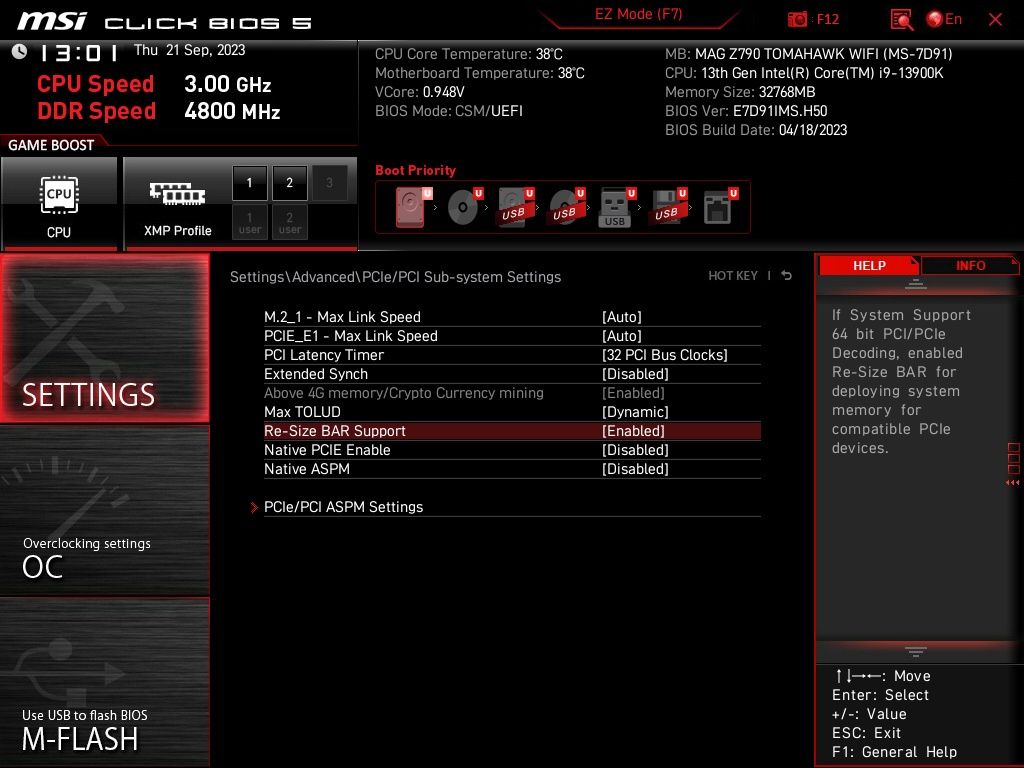This screenshot has width=1024, height=768.
Task: Select the optical disc boot device icon
Action: 464,207
